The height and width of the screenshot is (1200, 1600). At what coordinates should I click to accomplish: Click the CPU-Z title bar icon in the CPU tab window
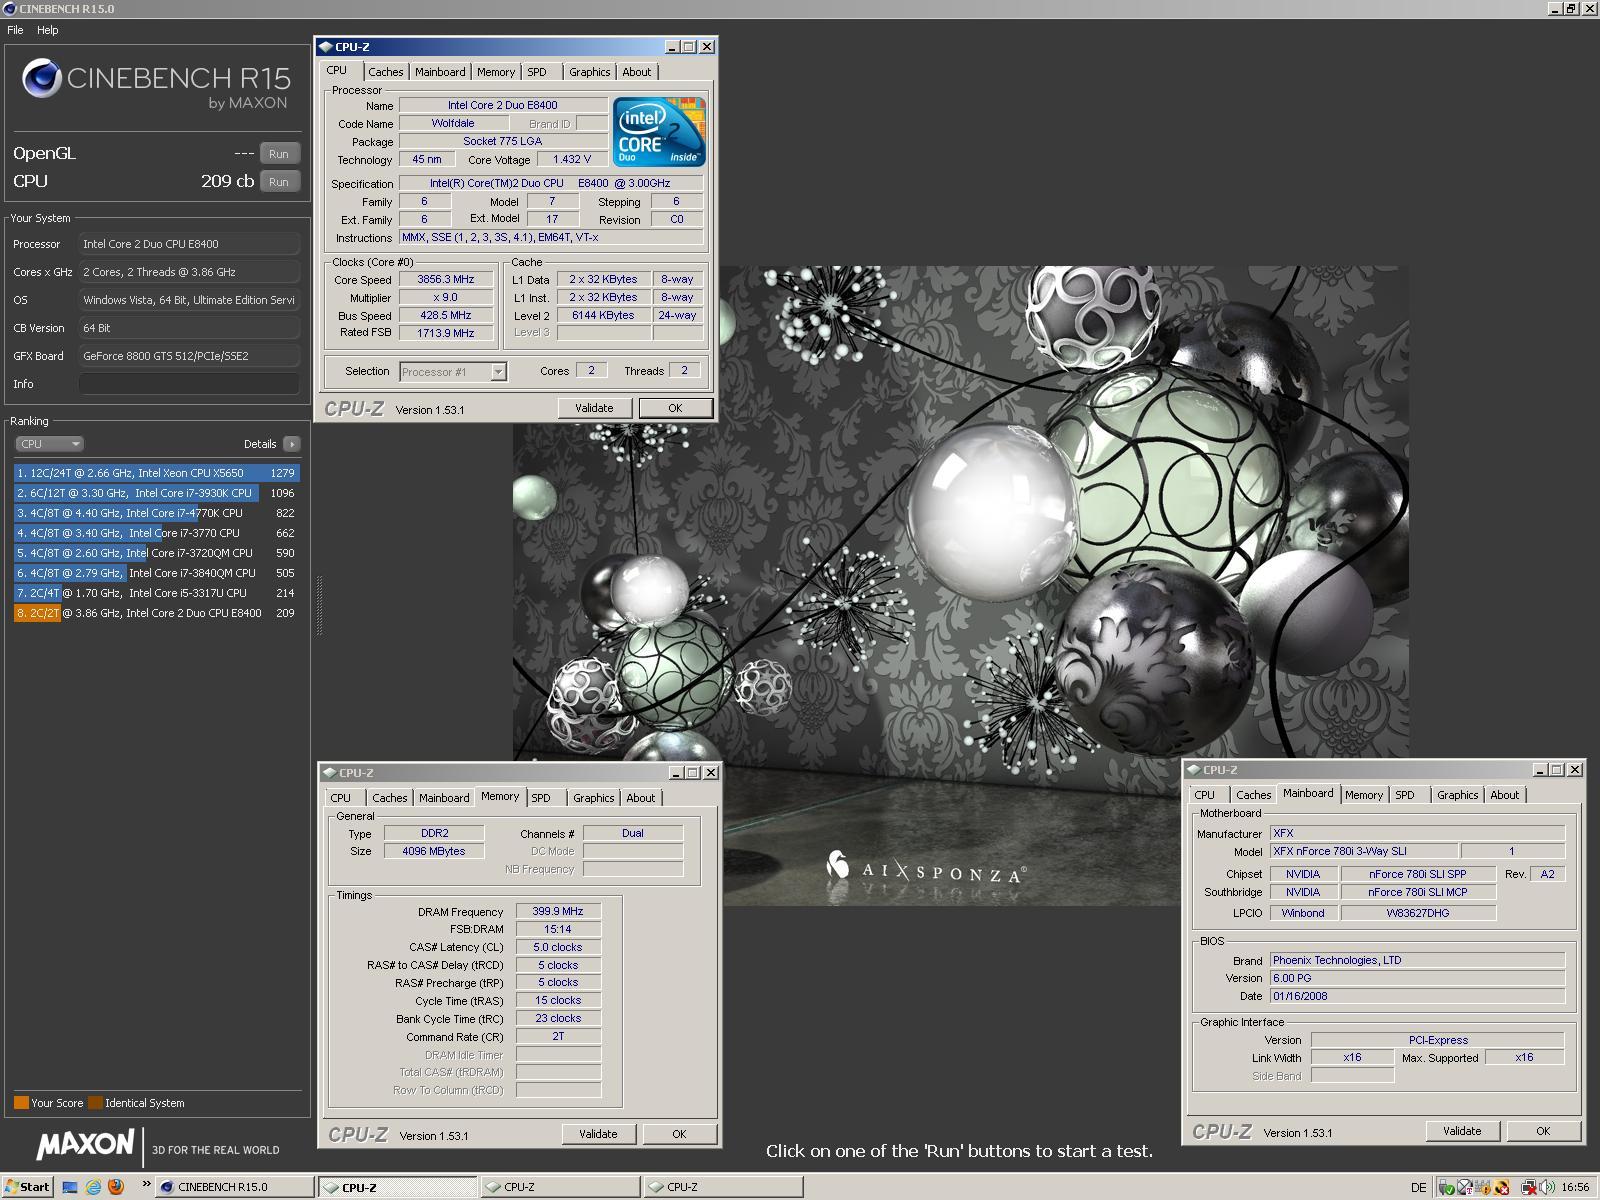click(325, 47)
